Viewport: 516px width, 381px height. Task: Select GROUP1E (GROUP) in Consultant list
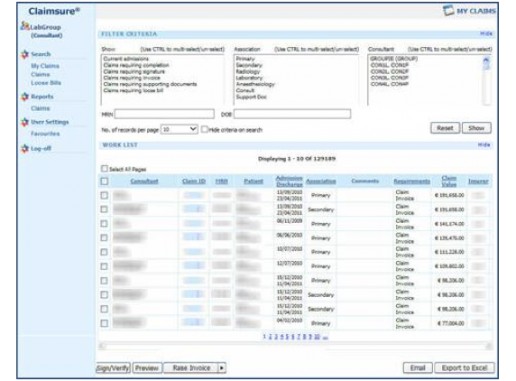pos(394,59)
